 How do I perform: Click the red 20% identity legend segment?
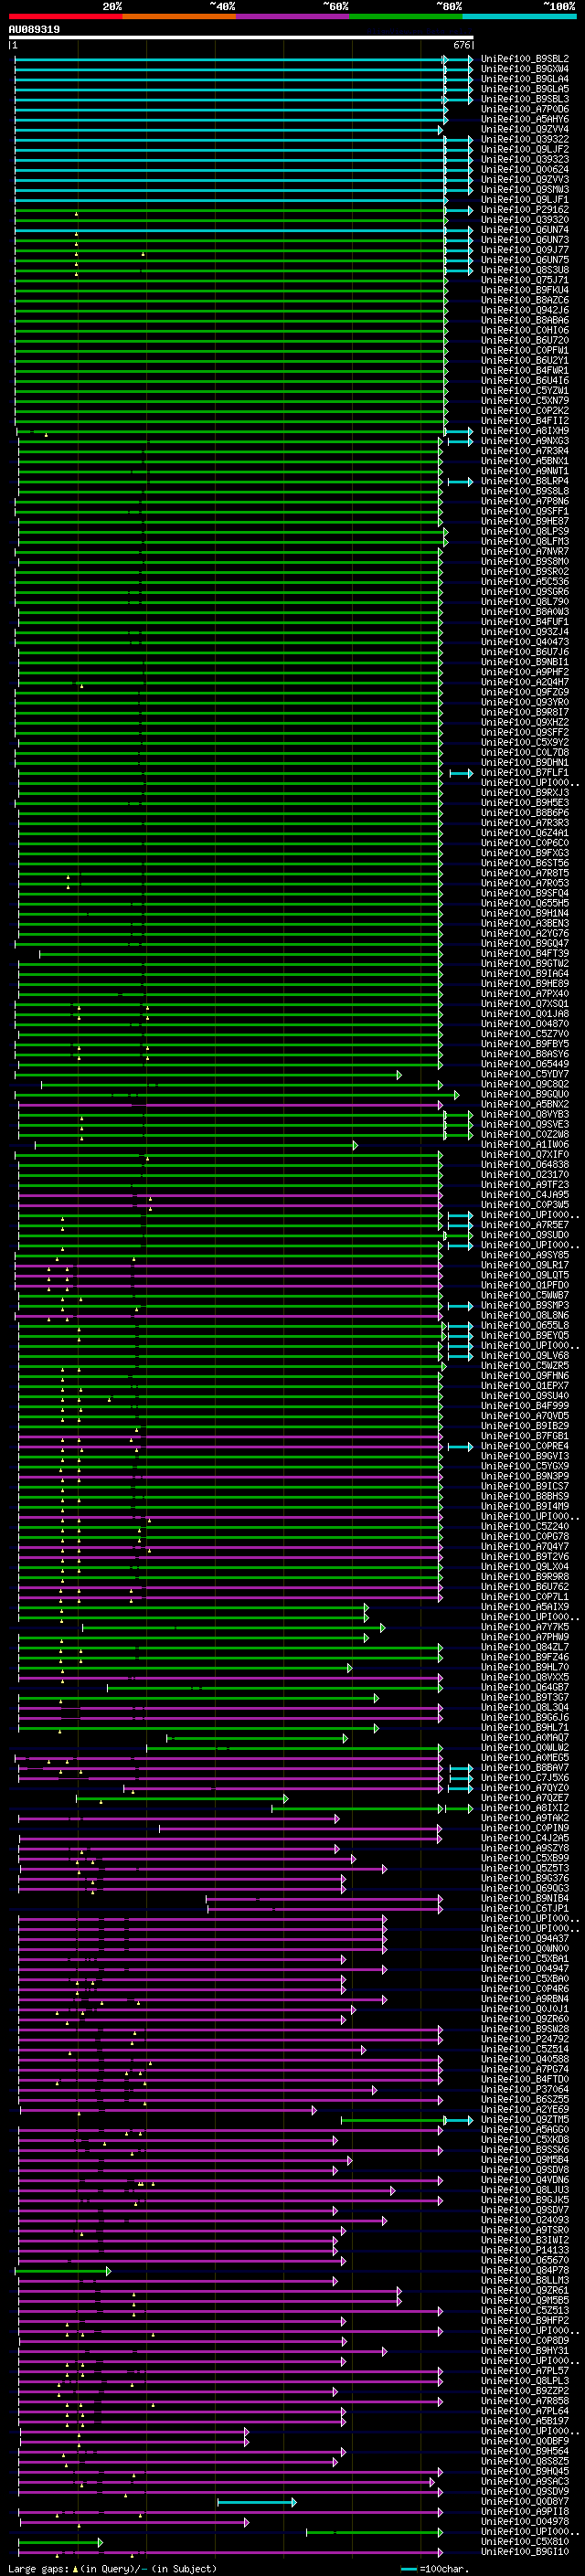[66, 16]
